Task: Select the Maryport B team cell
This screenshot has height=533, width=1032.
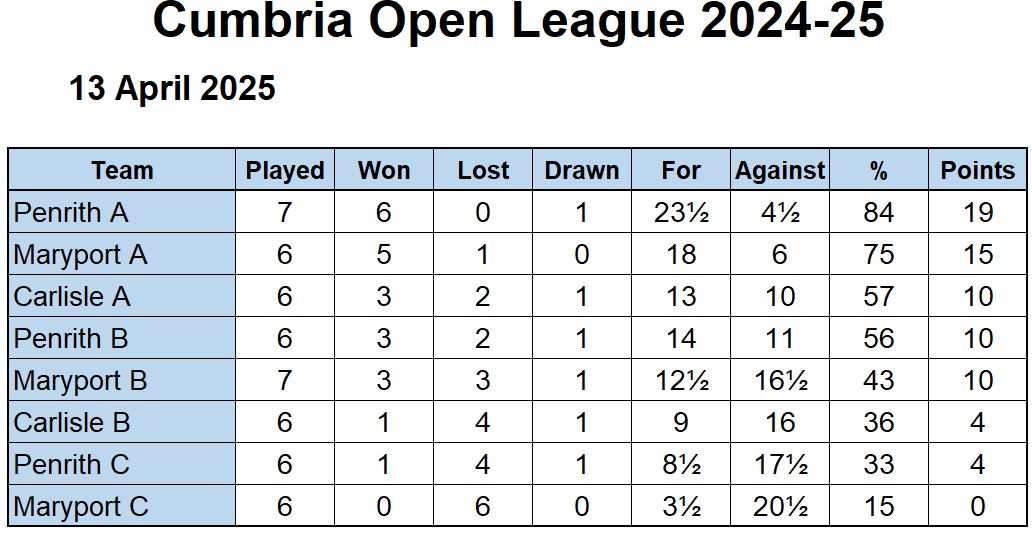Action: point(122,380)
